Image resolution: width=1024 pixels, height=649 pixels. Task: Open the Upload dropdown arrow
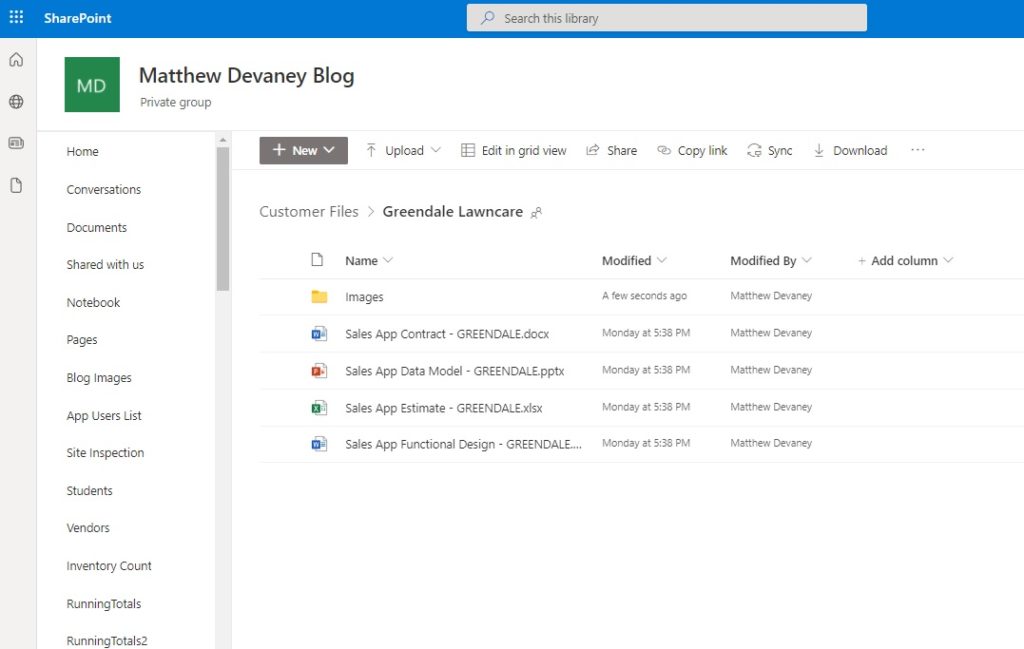[x=434, y=150]
